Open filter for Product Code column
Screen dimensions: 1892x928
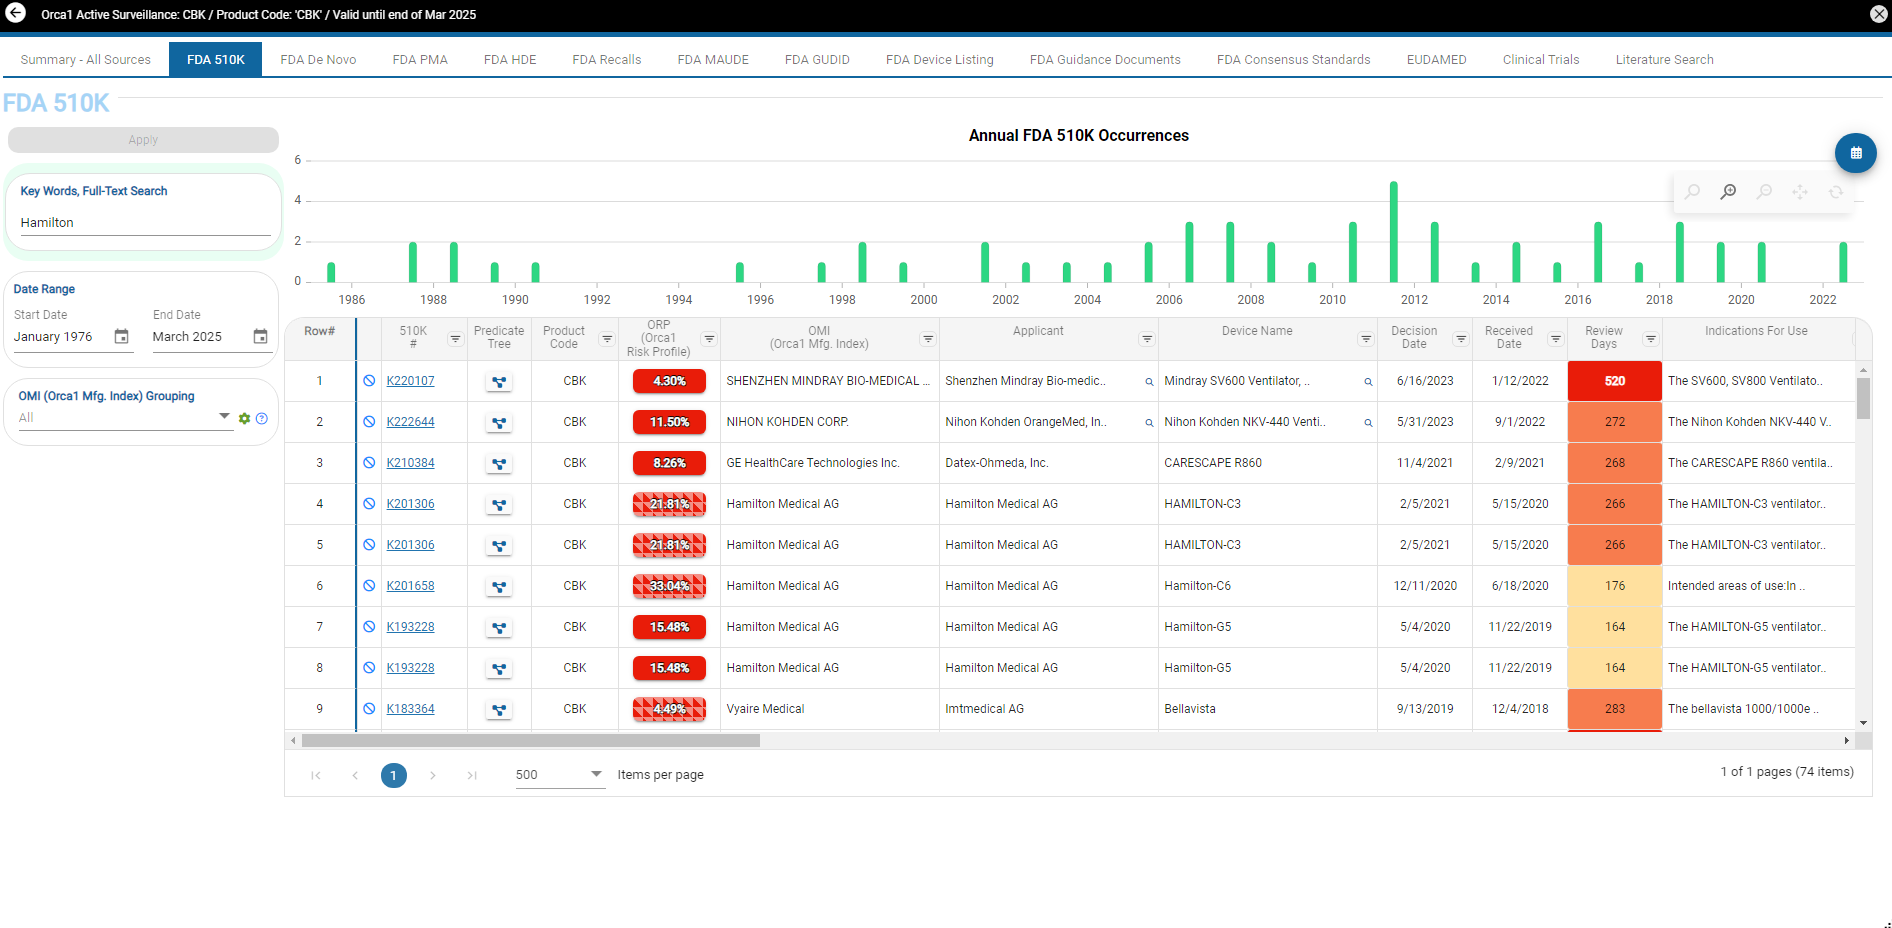click(x=607, y=339)
